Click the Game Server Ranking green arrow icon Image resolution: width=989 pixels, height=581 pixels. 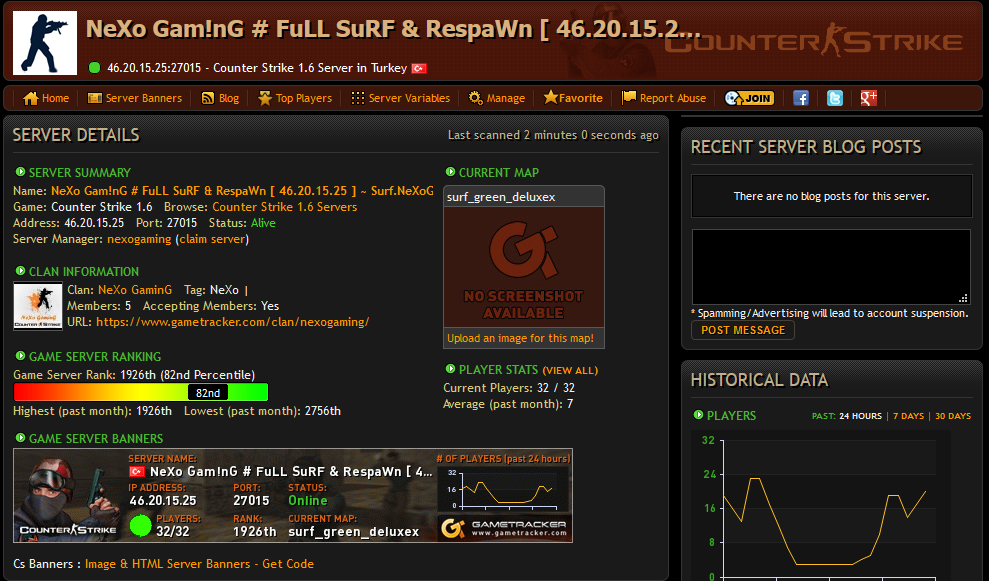(20, 356)
